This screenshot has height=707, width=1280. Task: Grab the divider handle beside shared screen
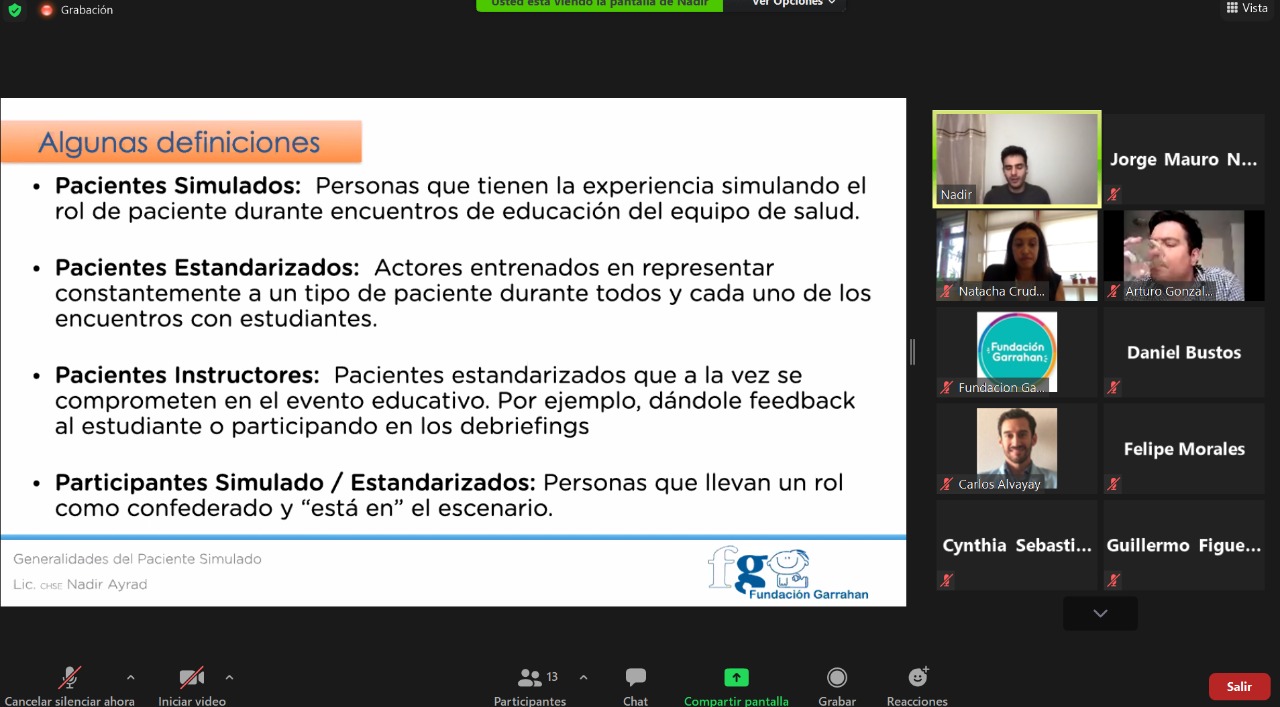(x=912, y=351)
